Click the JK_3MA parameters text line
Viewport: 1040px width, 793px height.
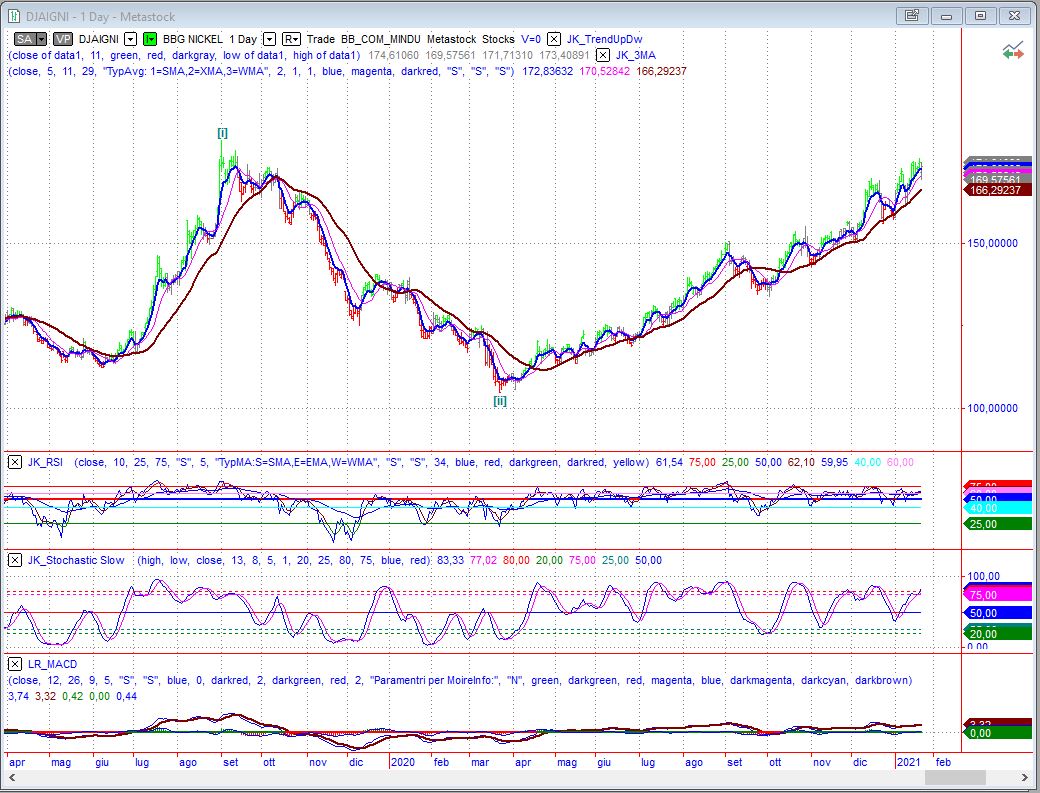tap(261, 71)
